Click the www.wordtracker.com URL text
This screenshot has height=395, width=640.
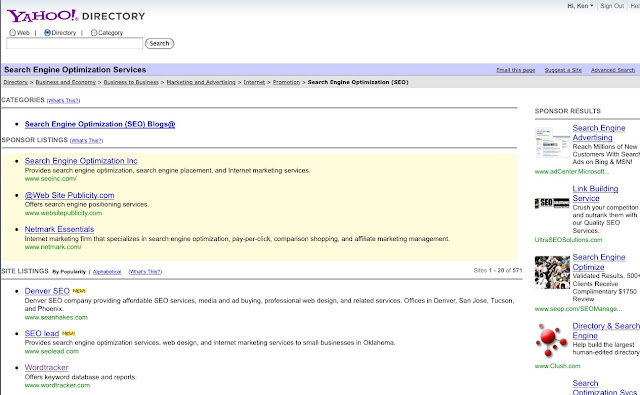coord(57,385)
